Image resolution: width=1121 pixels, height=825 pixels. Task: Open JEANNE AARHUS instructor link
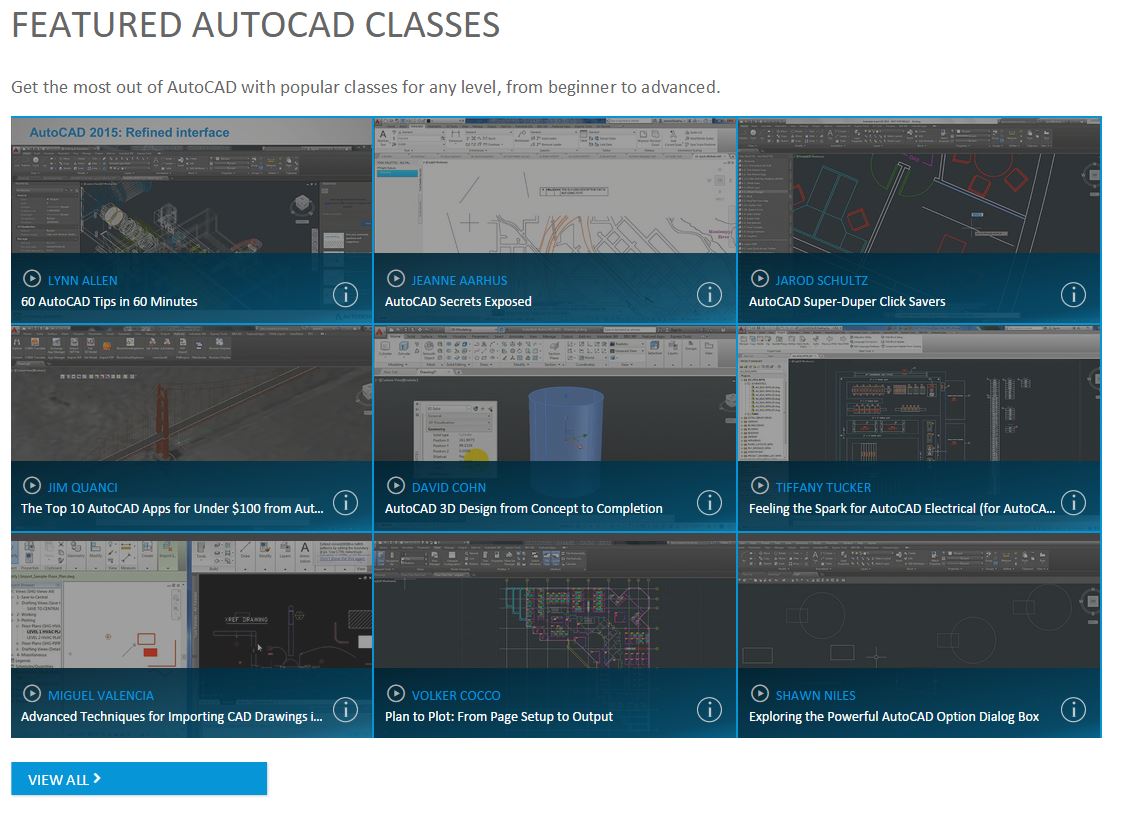point(460,281)
